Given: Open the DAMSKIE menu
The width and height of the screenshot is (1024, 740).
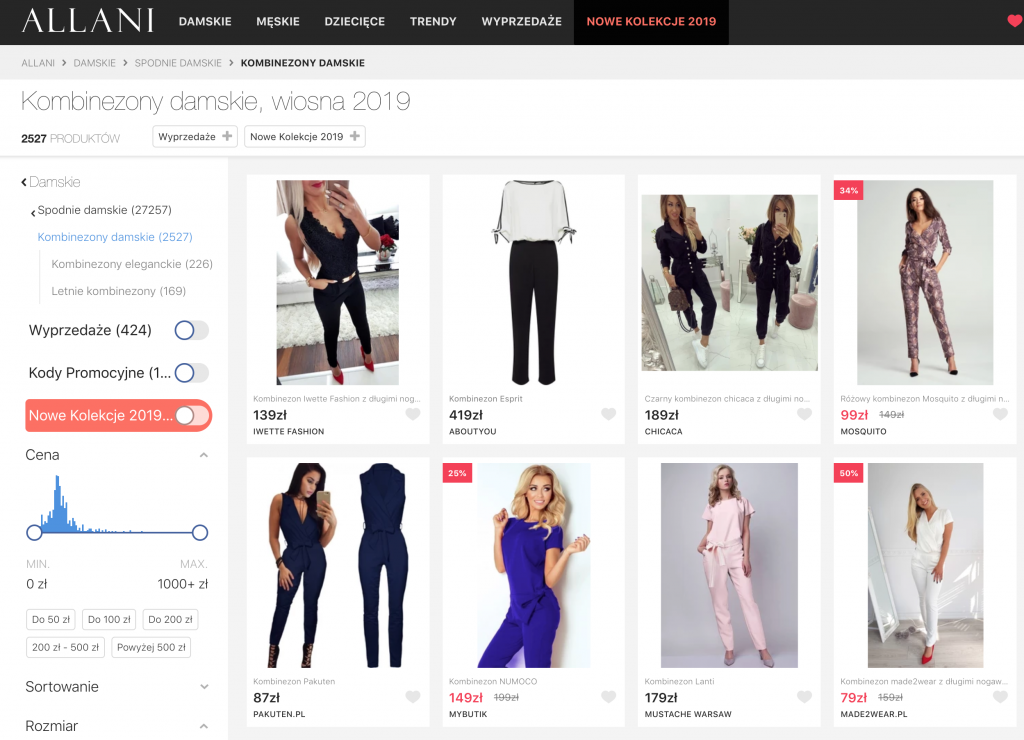Looking at the screenshot, I should pos(205,22).
